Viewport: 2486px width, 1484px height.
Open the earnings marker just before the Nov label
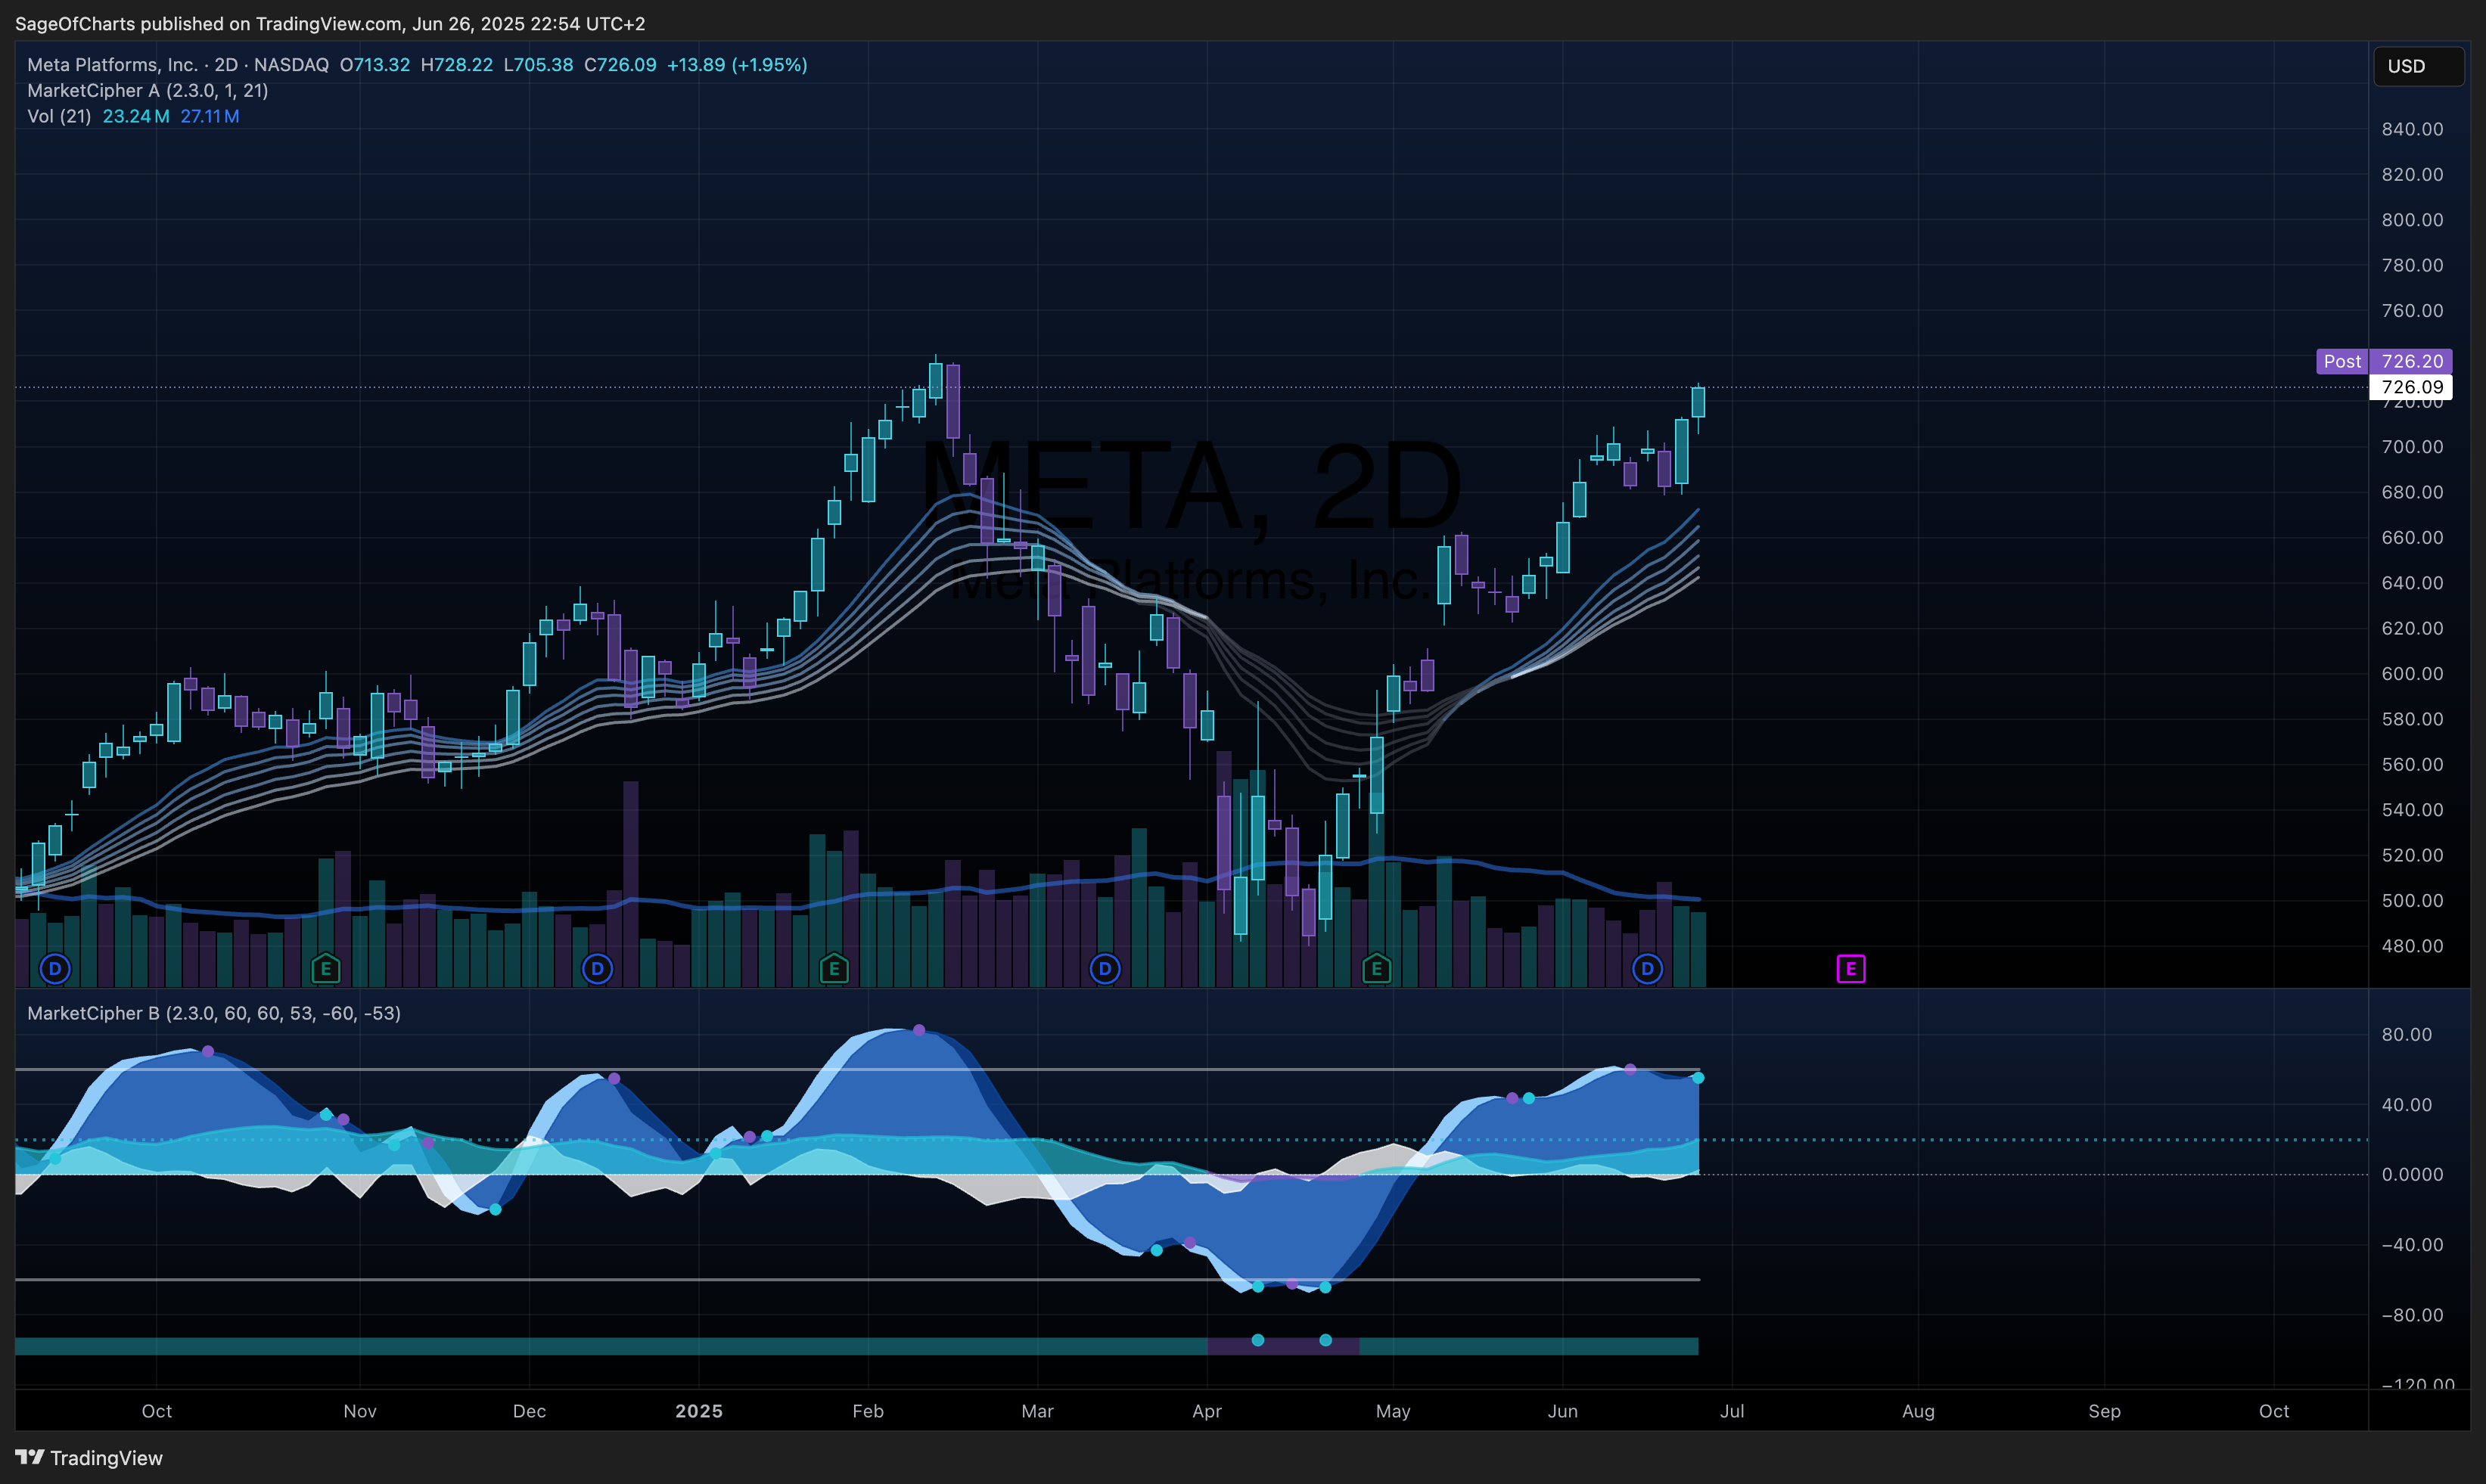[326, 968]
